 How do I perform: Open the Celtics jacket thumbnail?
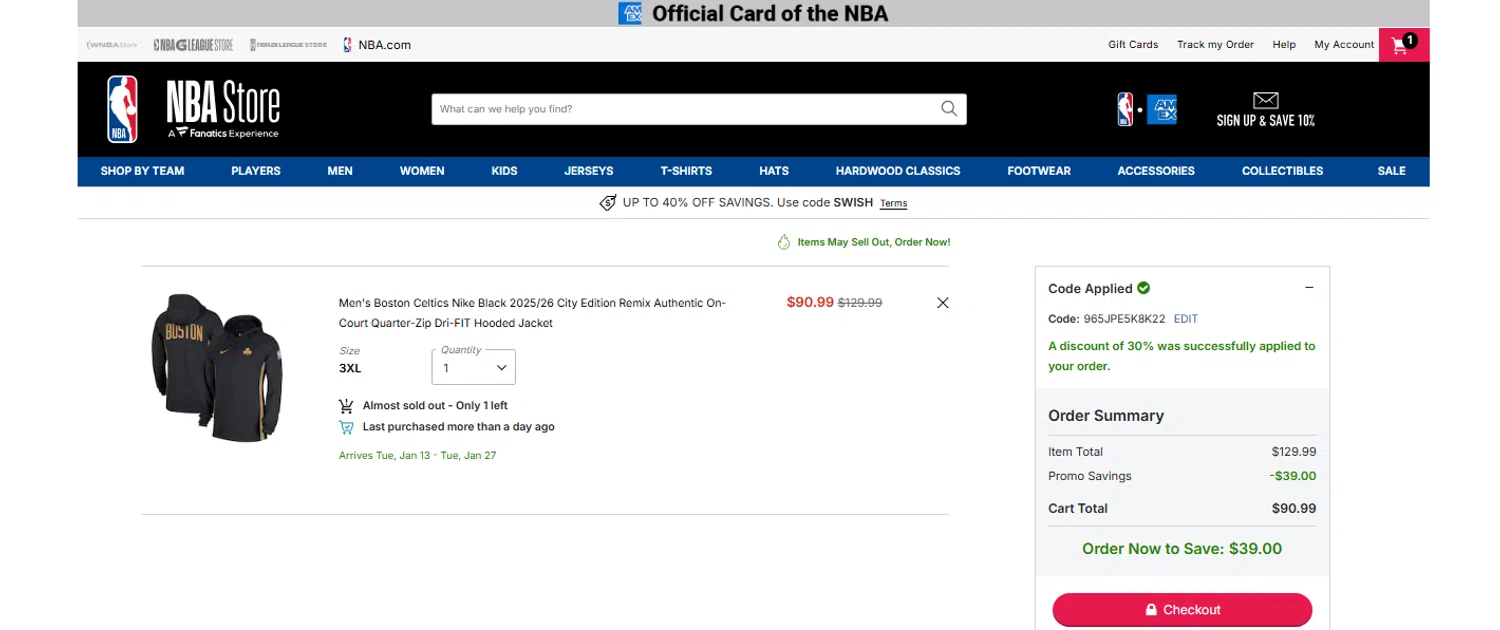[217, 367]
